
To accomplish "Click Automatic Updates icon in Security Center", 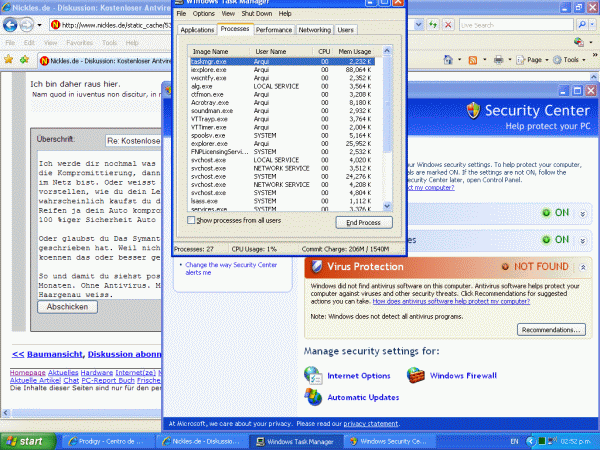I will click(x=313, y=397).
